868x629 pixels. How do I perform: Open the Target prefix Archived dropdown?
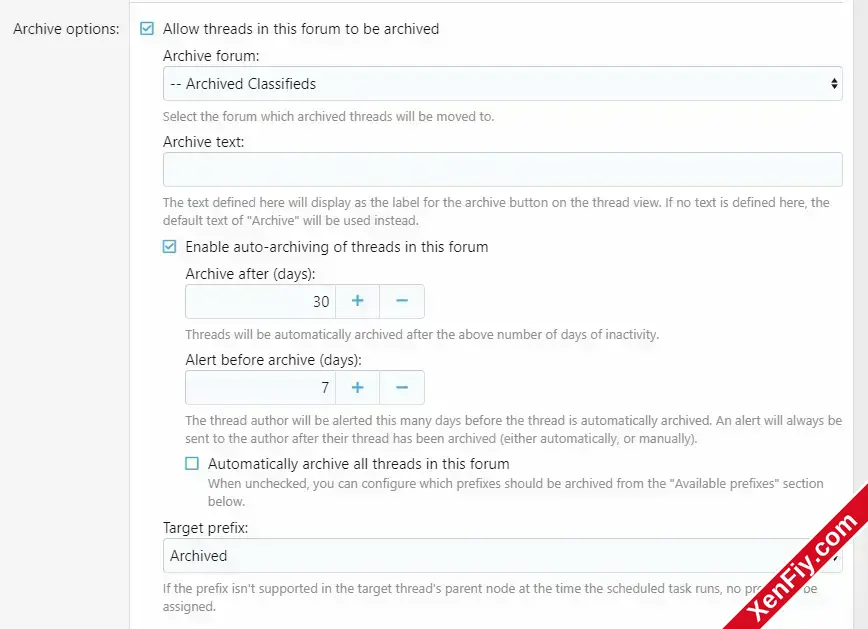[x=503, y=555]
